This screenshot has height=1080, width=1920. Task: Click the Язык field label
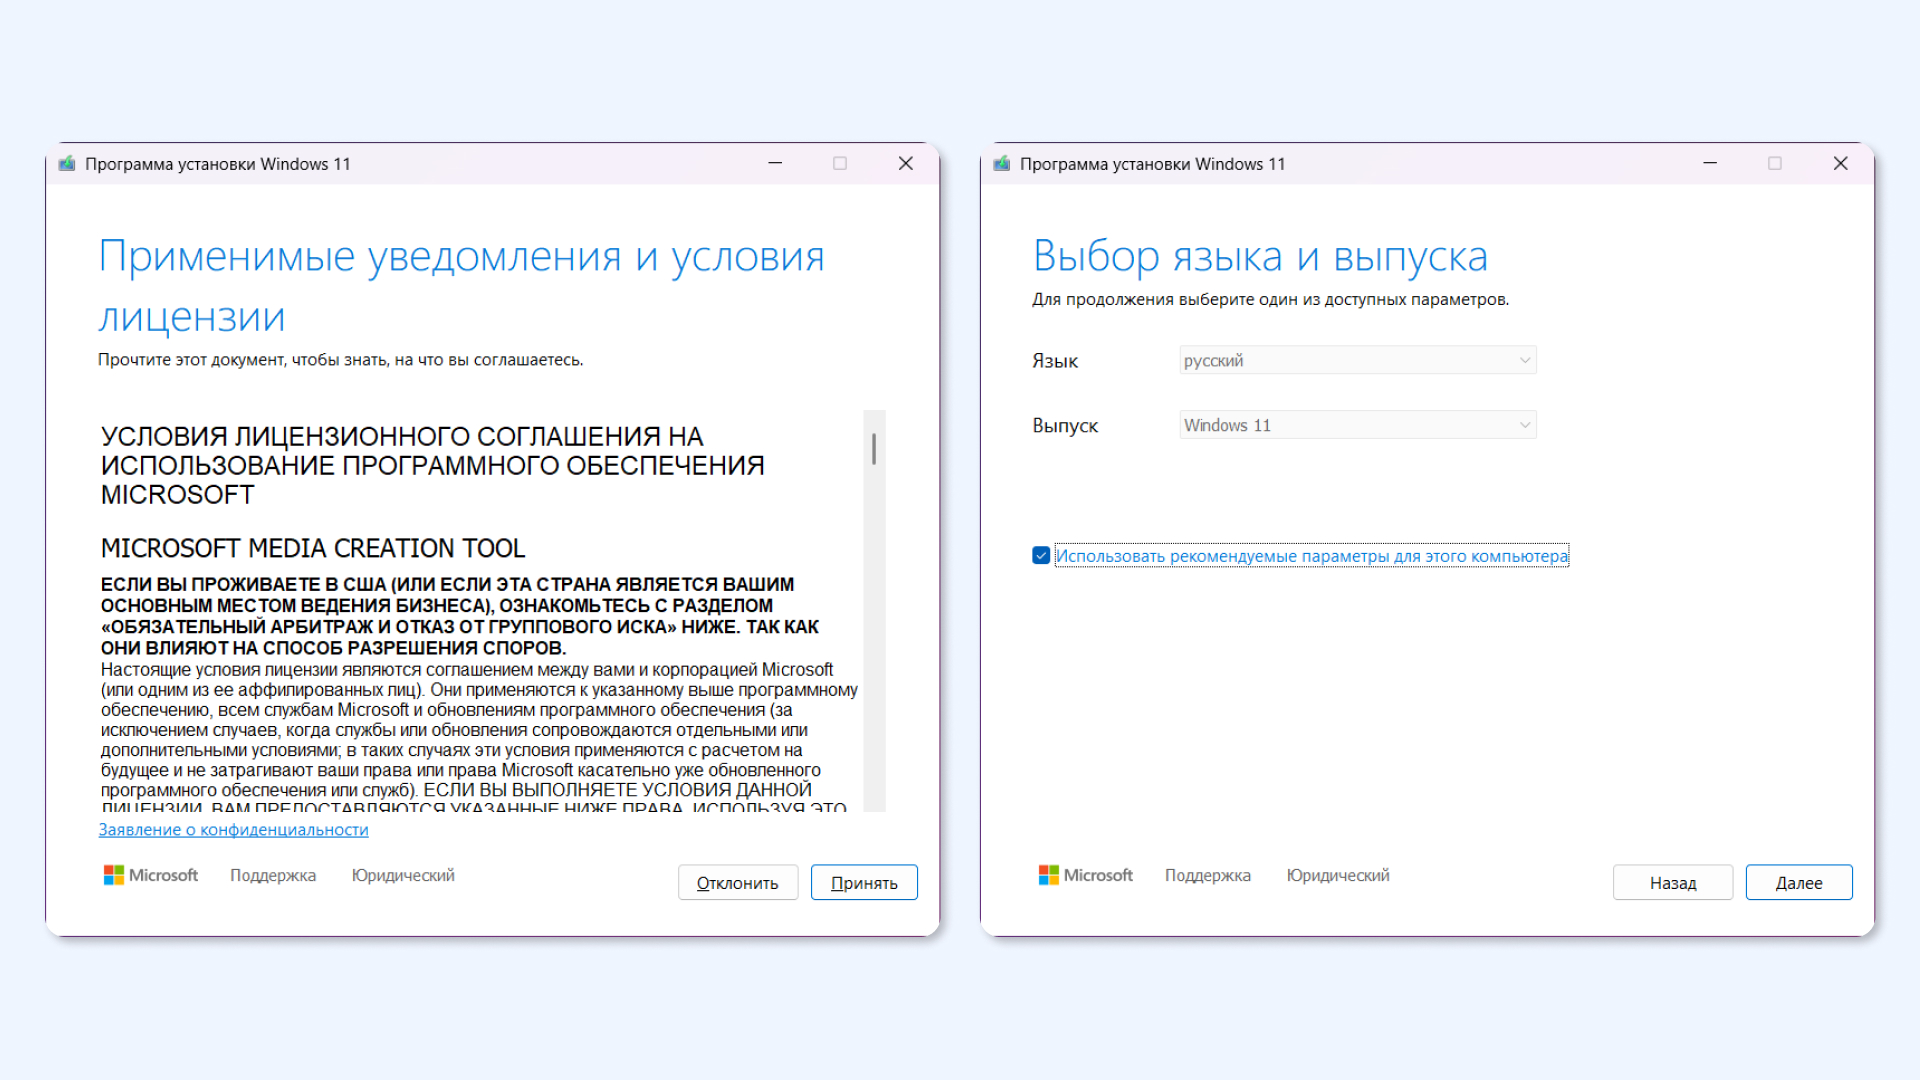pos(1055,361)
